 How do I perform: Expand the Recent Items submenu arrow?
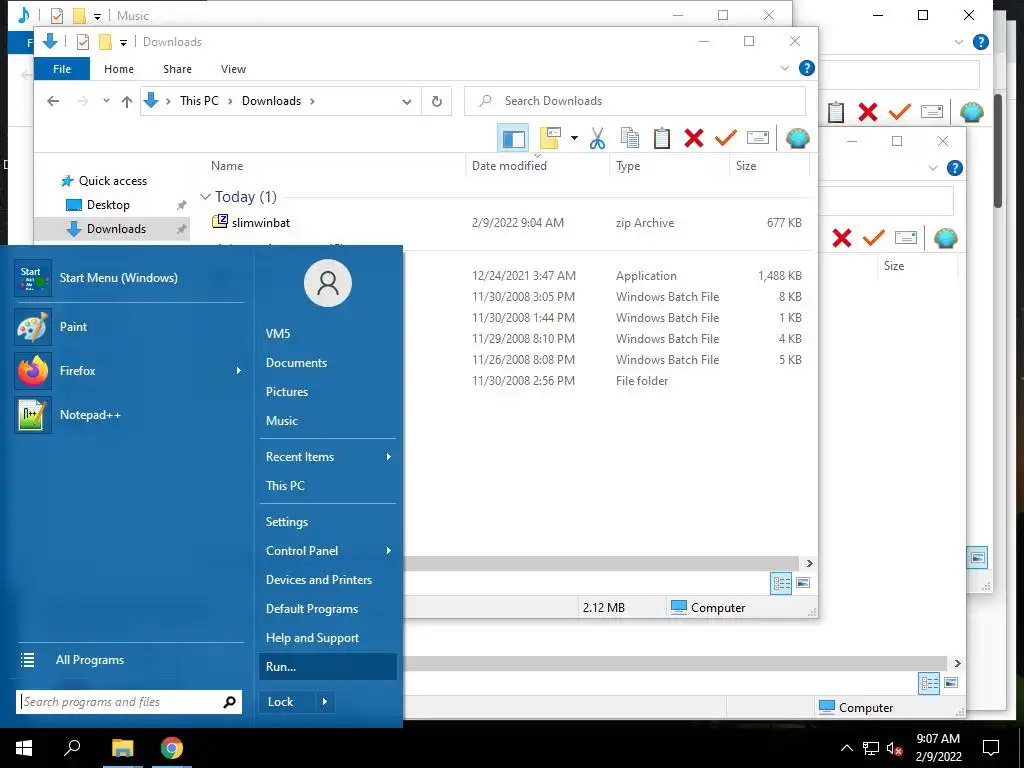pos(389,456)
